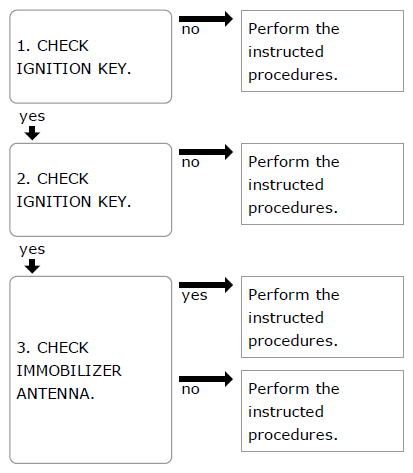The height and width of the screenshot is (473, 413).
Task: Click the 'yes' label under step 2
Action: click(x=32, y=250)
